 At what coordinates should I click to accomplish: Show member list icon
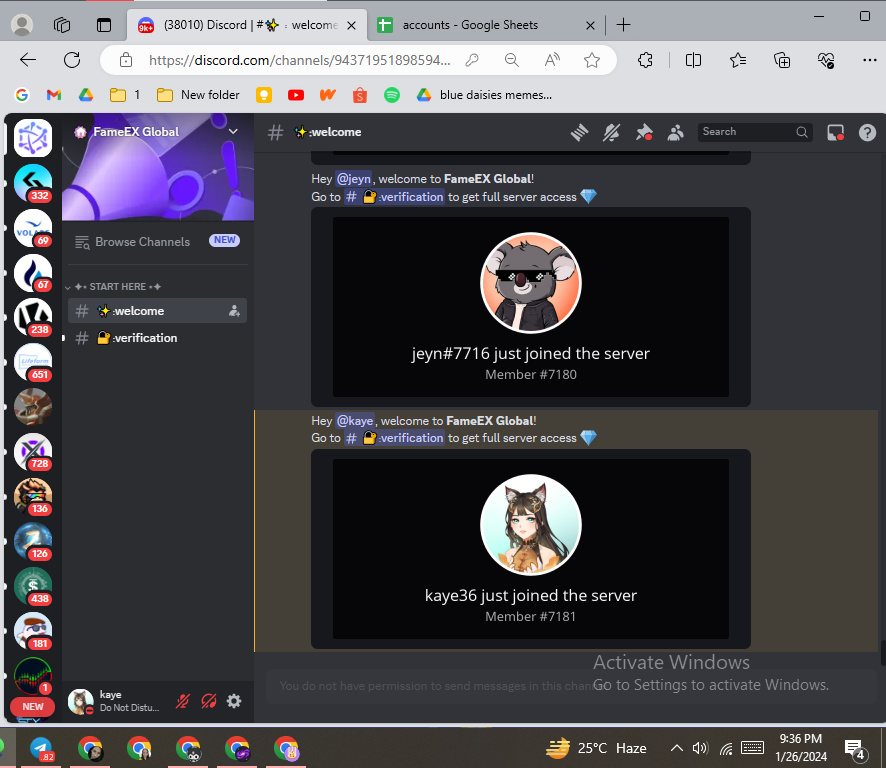pyautogui.click(x=675, y=133)
